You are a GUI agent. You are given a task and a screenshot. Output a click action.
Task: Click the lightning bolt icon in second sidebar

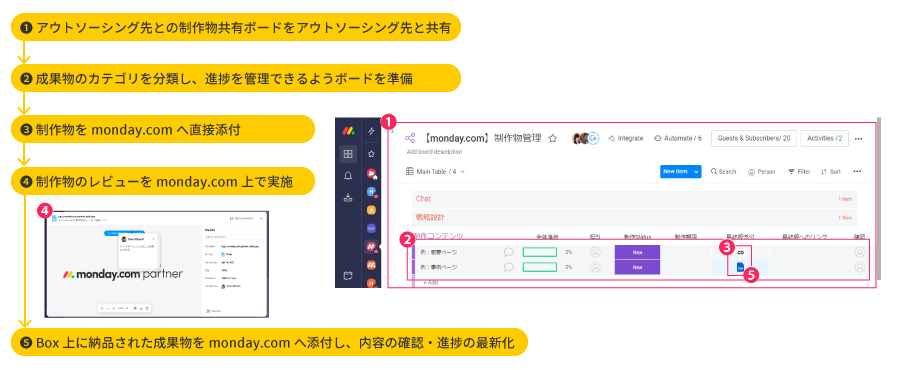[371, 131]
